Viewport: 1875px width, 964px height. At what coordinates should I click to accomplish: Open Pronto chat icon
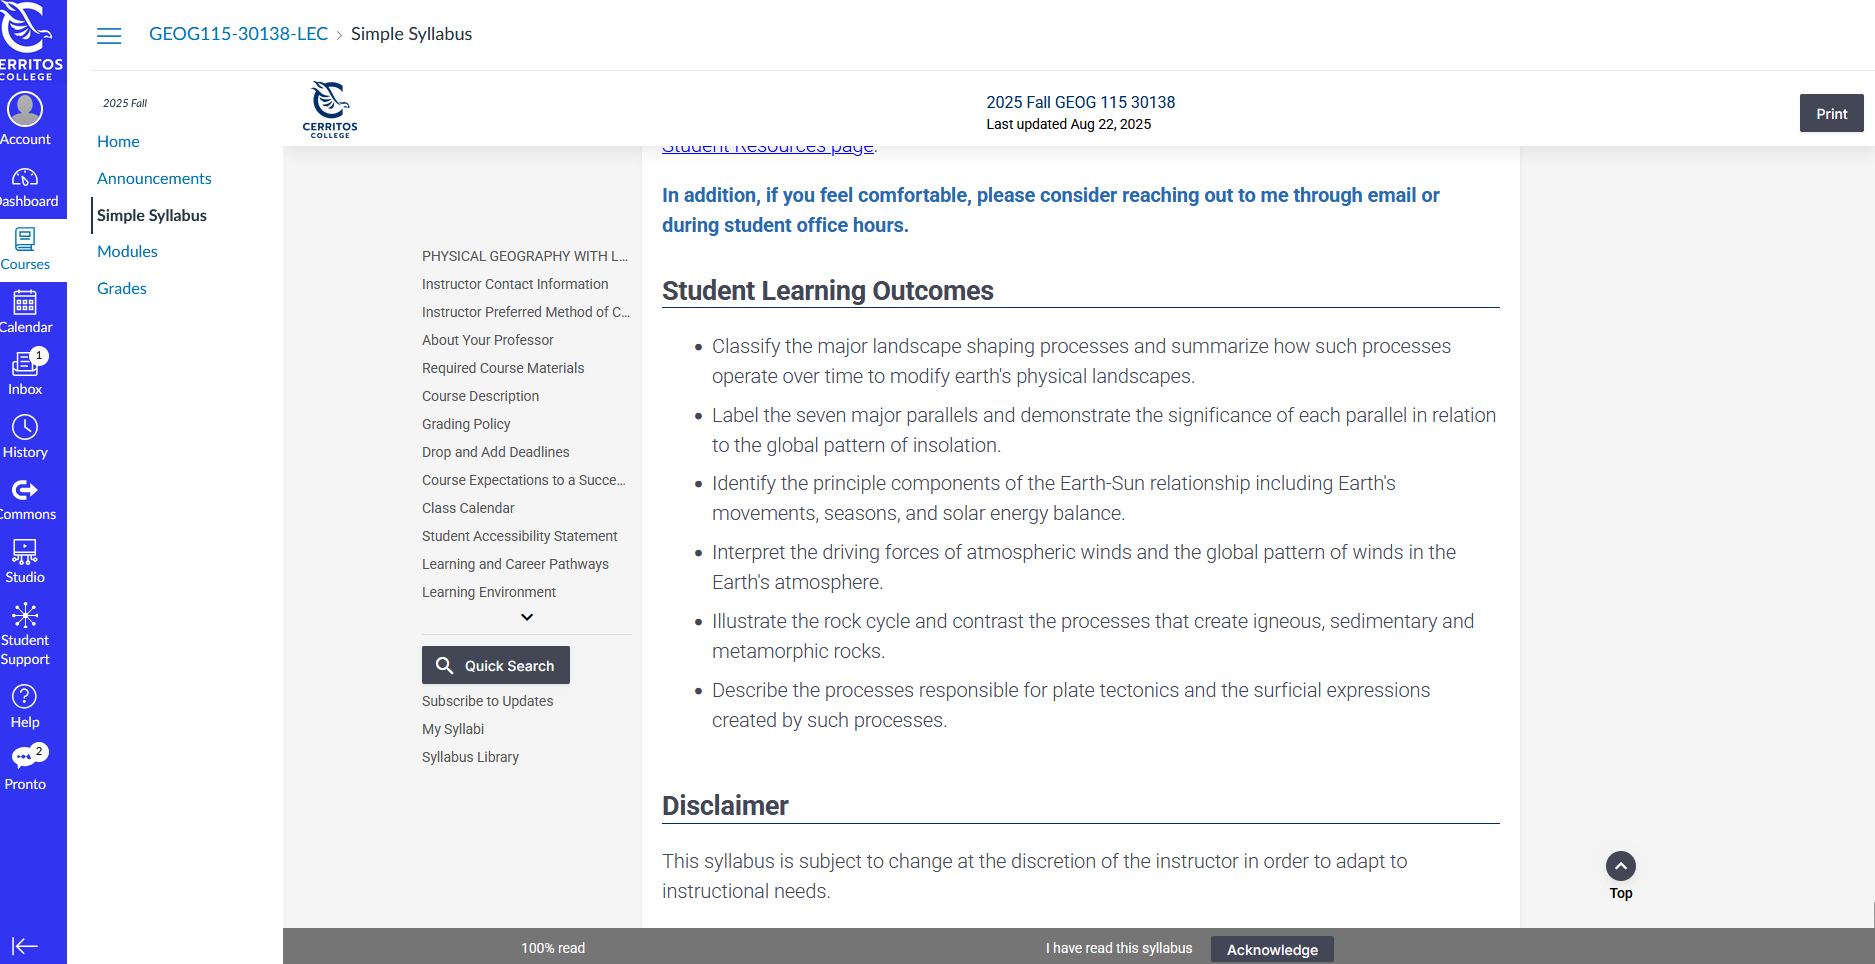[25, 759]
